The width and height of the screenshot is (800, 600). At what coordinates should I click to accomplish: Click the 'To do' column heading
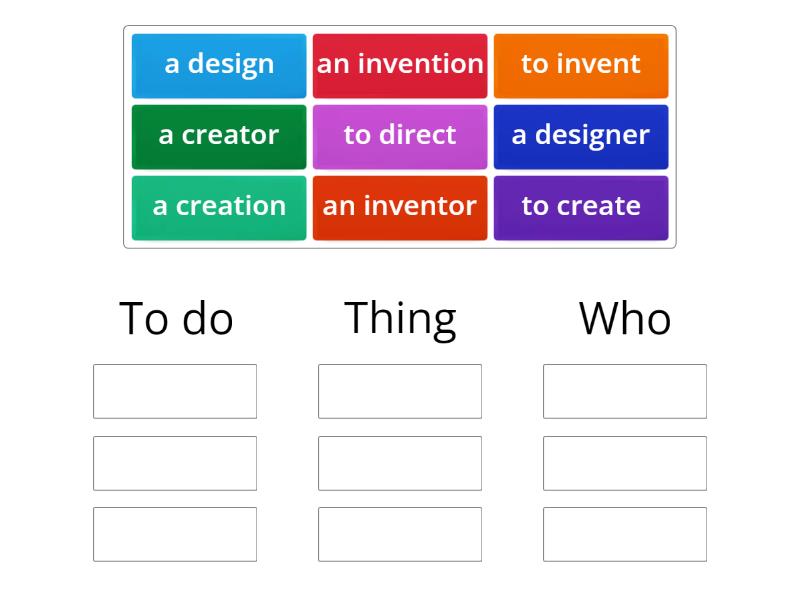176,317
